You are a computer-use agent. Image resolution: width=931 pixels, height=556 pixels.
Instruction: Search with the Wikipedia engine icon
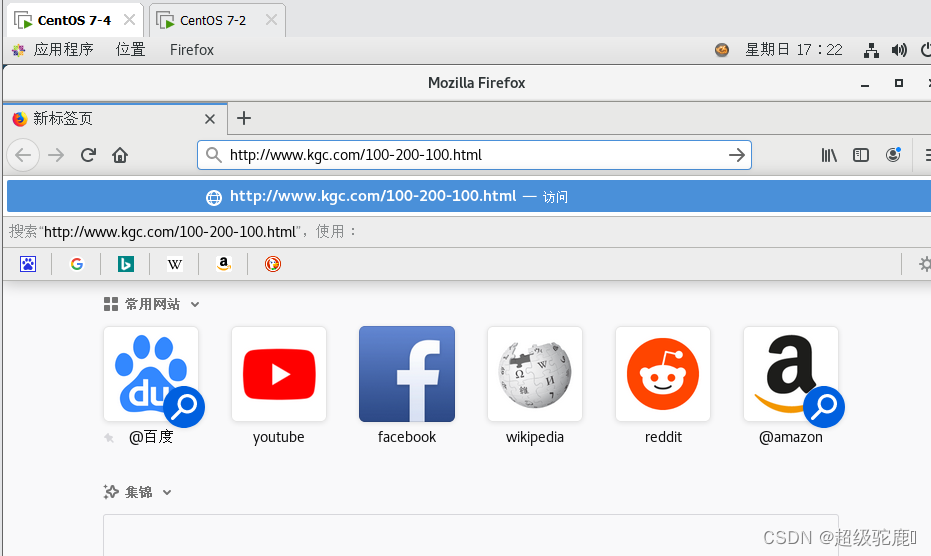(x=175, y=264)
